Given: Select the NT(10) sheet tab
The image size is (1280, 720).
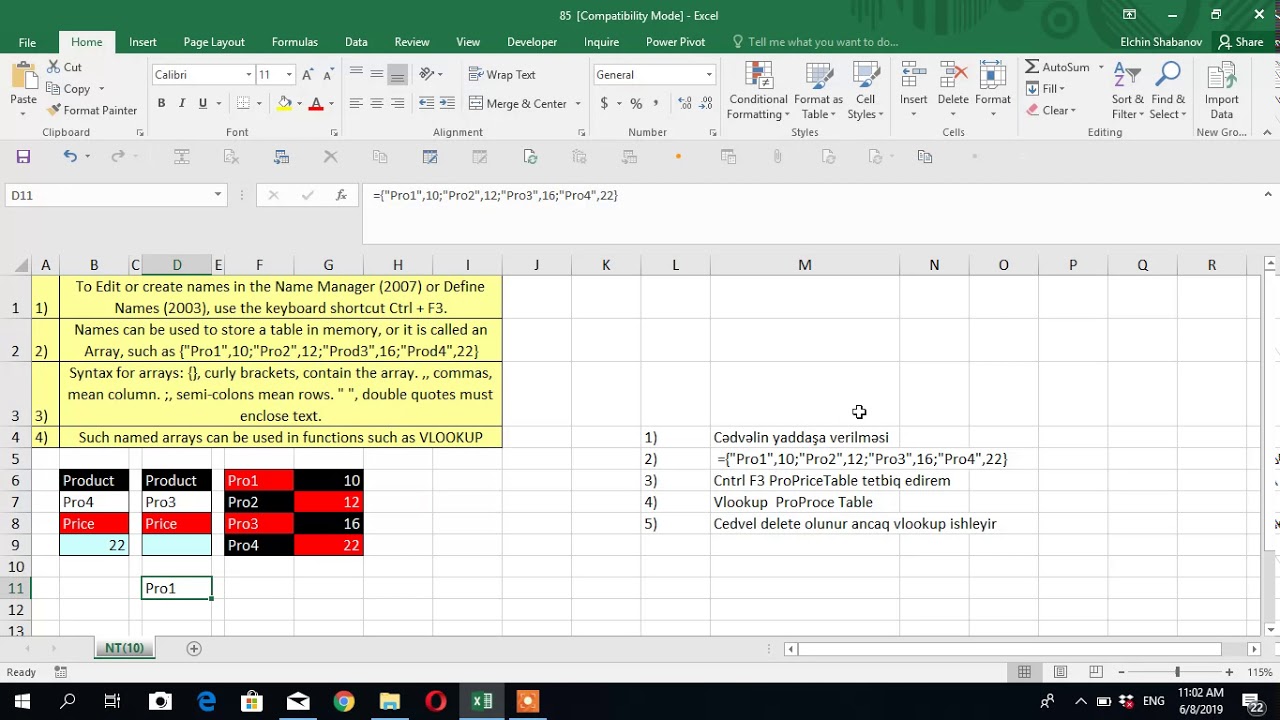Looking at the screenshot, I should point(124,648).
